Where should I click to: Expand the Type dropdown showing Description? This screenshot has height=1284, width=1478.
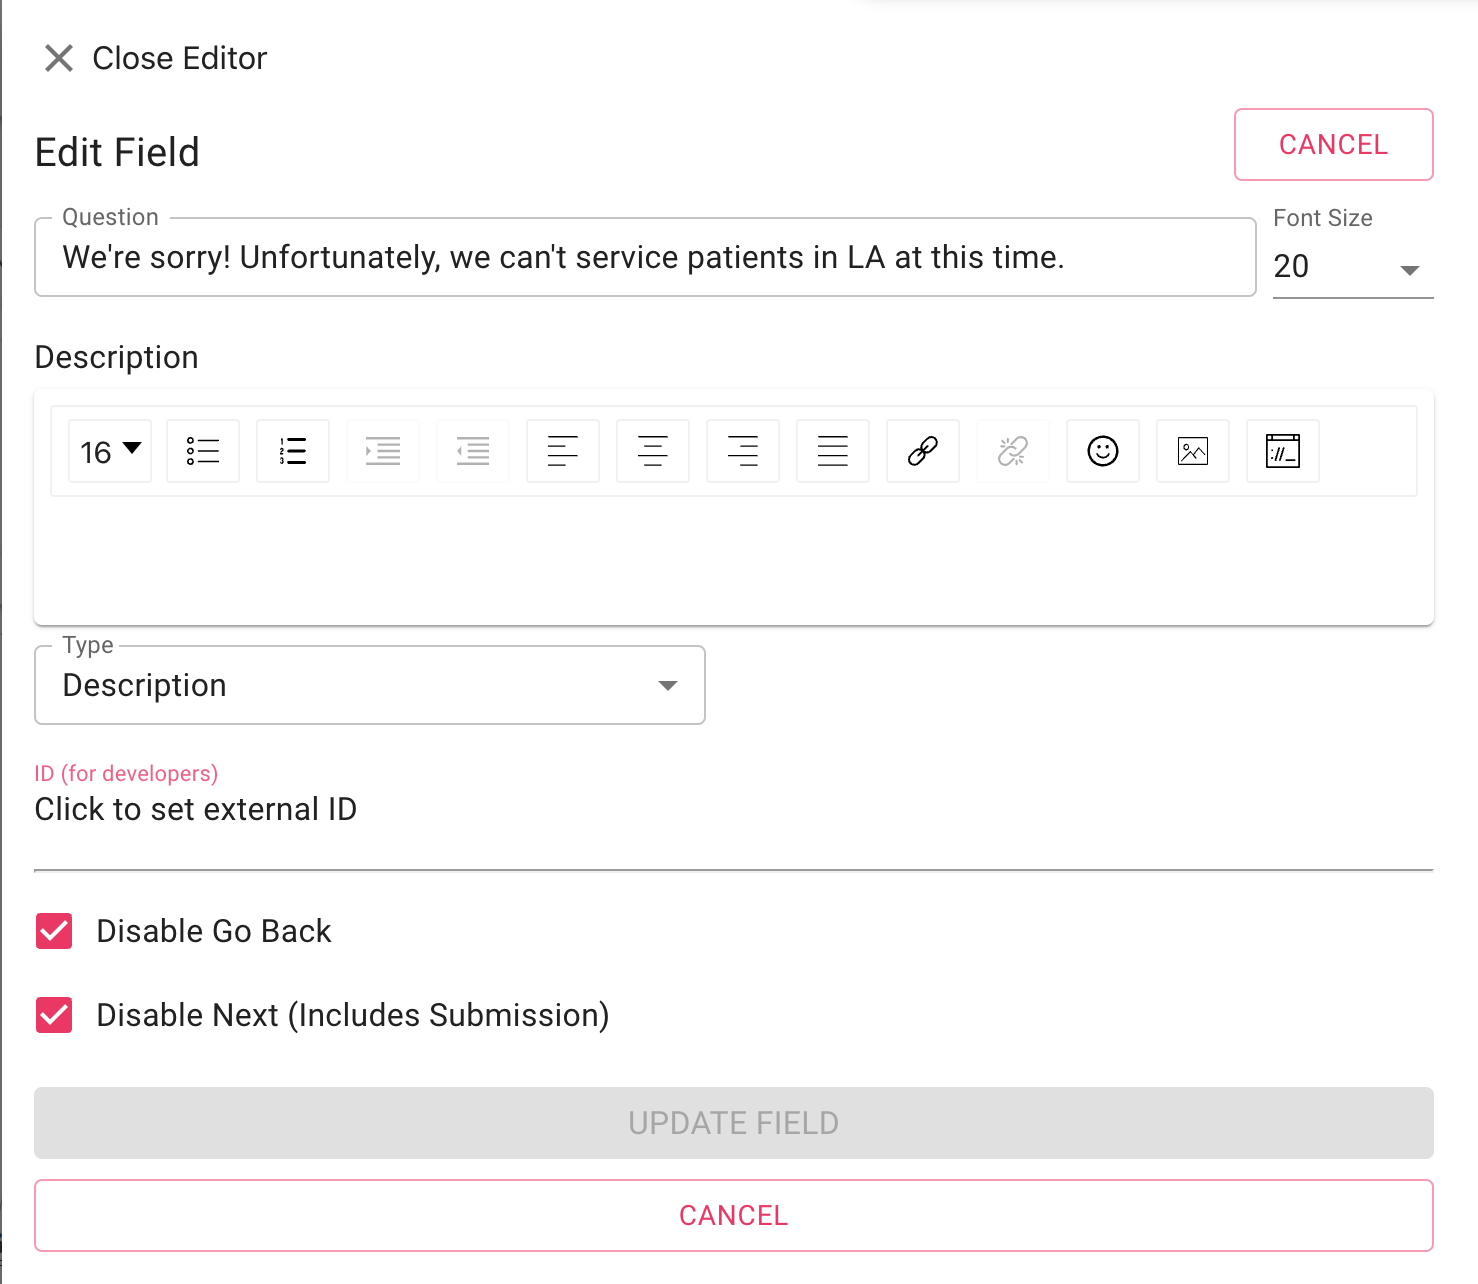point(370,685)
